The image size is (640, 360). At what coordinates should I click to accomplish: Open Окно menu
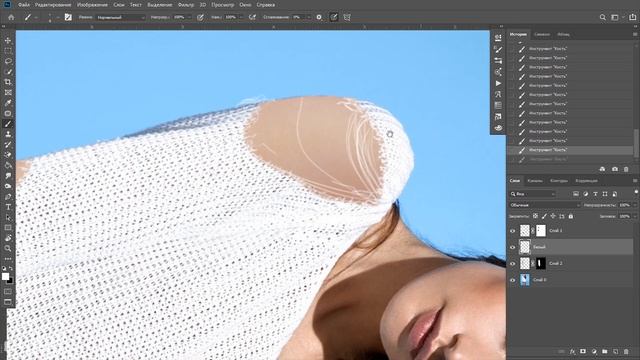click(x=245, y=5)
